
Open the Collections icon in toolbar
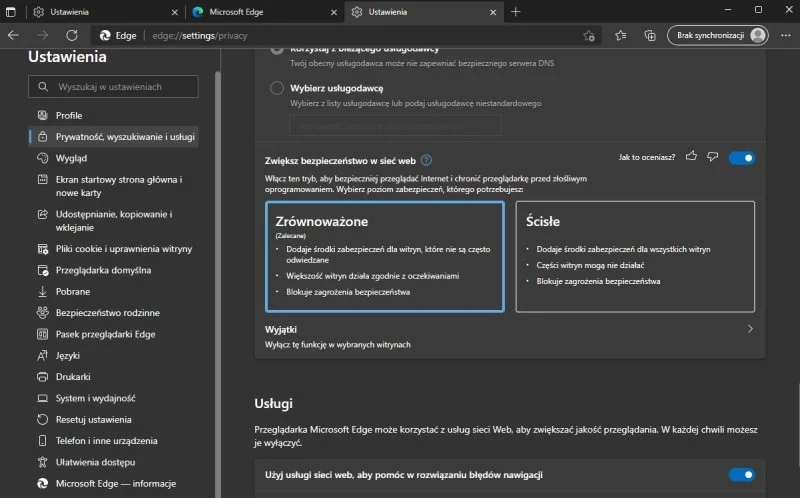[649, 35]
